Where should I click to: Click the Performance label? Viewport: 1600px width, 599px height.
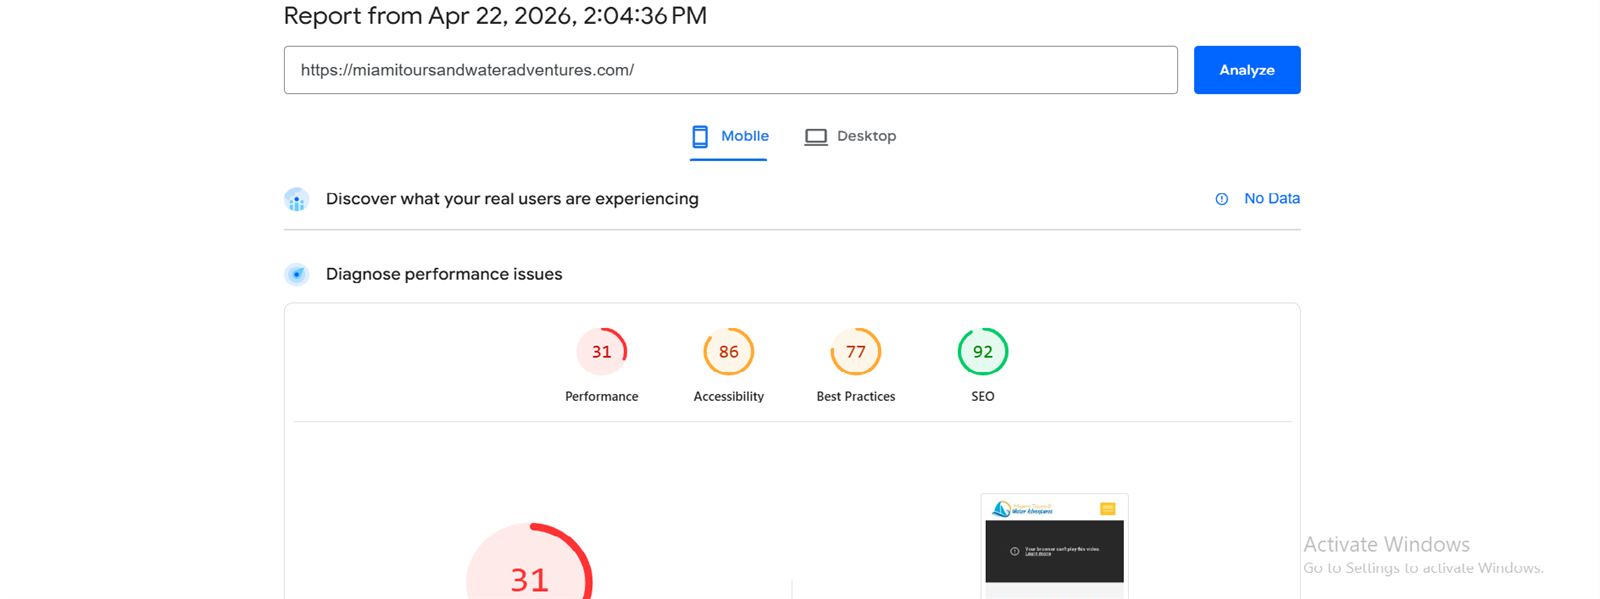pos(601,397)
